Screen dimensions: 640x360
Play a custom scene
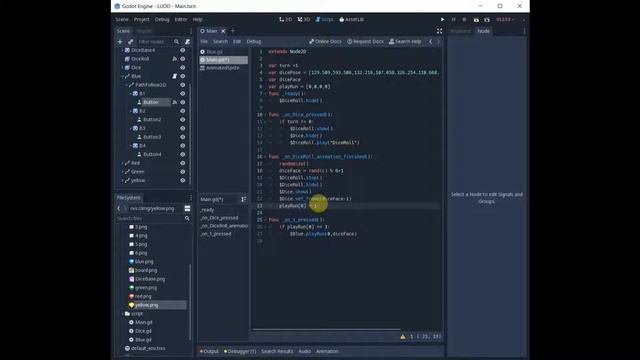pyautogui.click(x=487, y=20)
